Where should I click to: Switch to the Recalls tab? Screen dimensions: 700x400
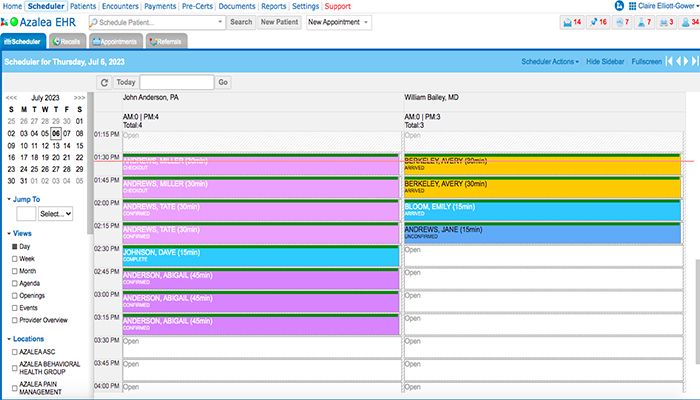click(67, 41)
